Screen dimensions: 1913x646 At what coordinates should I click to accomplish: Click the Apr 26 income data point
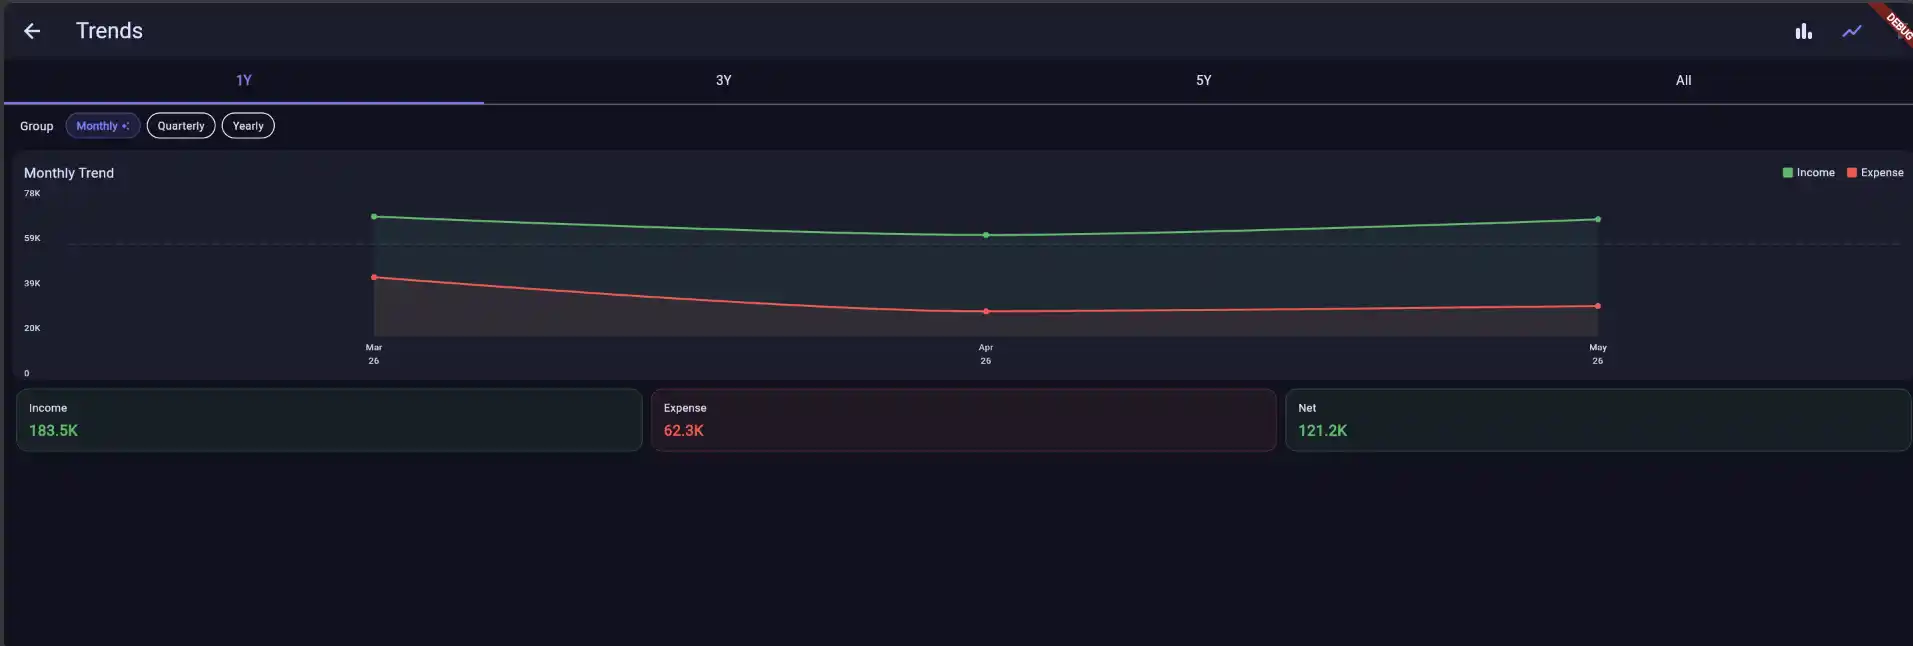(986, 235)
